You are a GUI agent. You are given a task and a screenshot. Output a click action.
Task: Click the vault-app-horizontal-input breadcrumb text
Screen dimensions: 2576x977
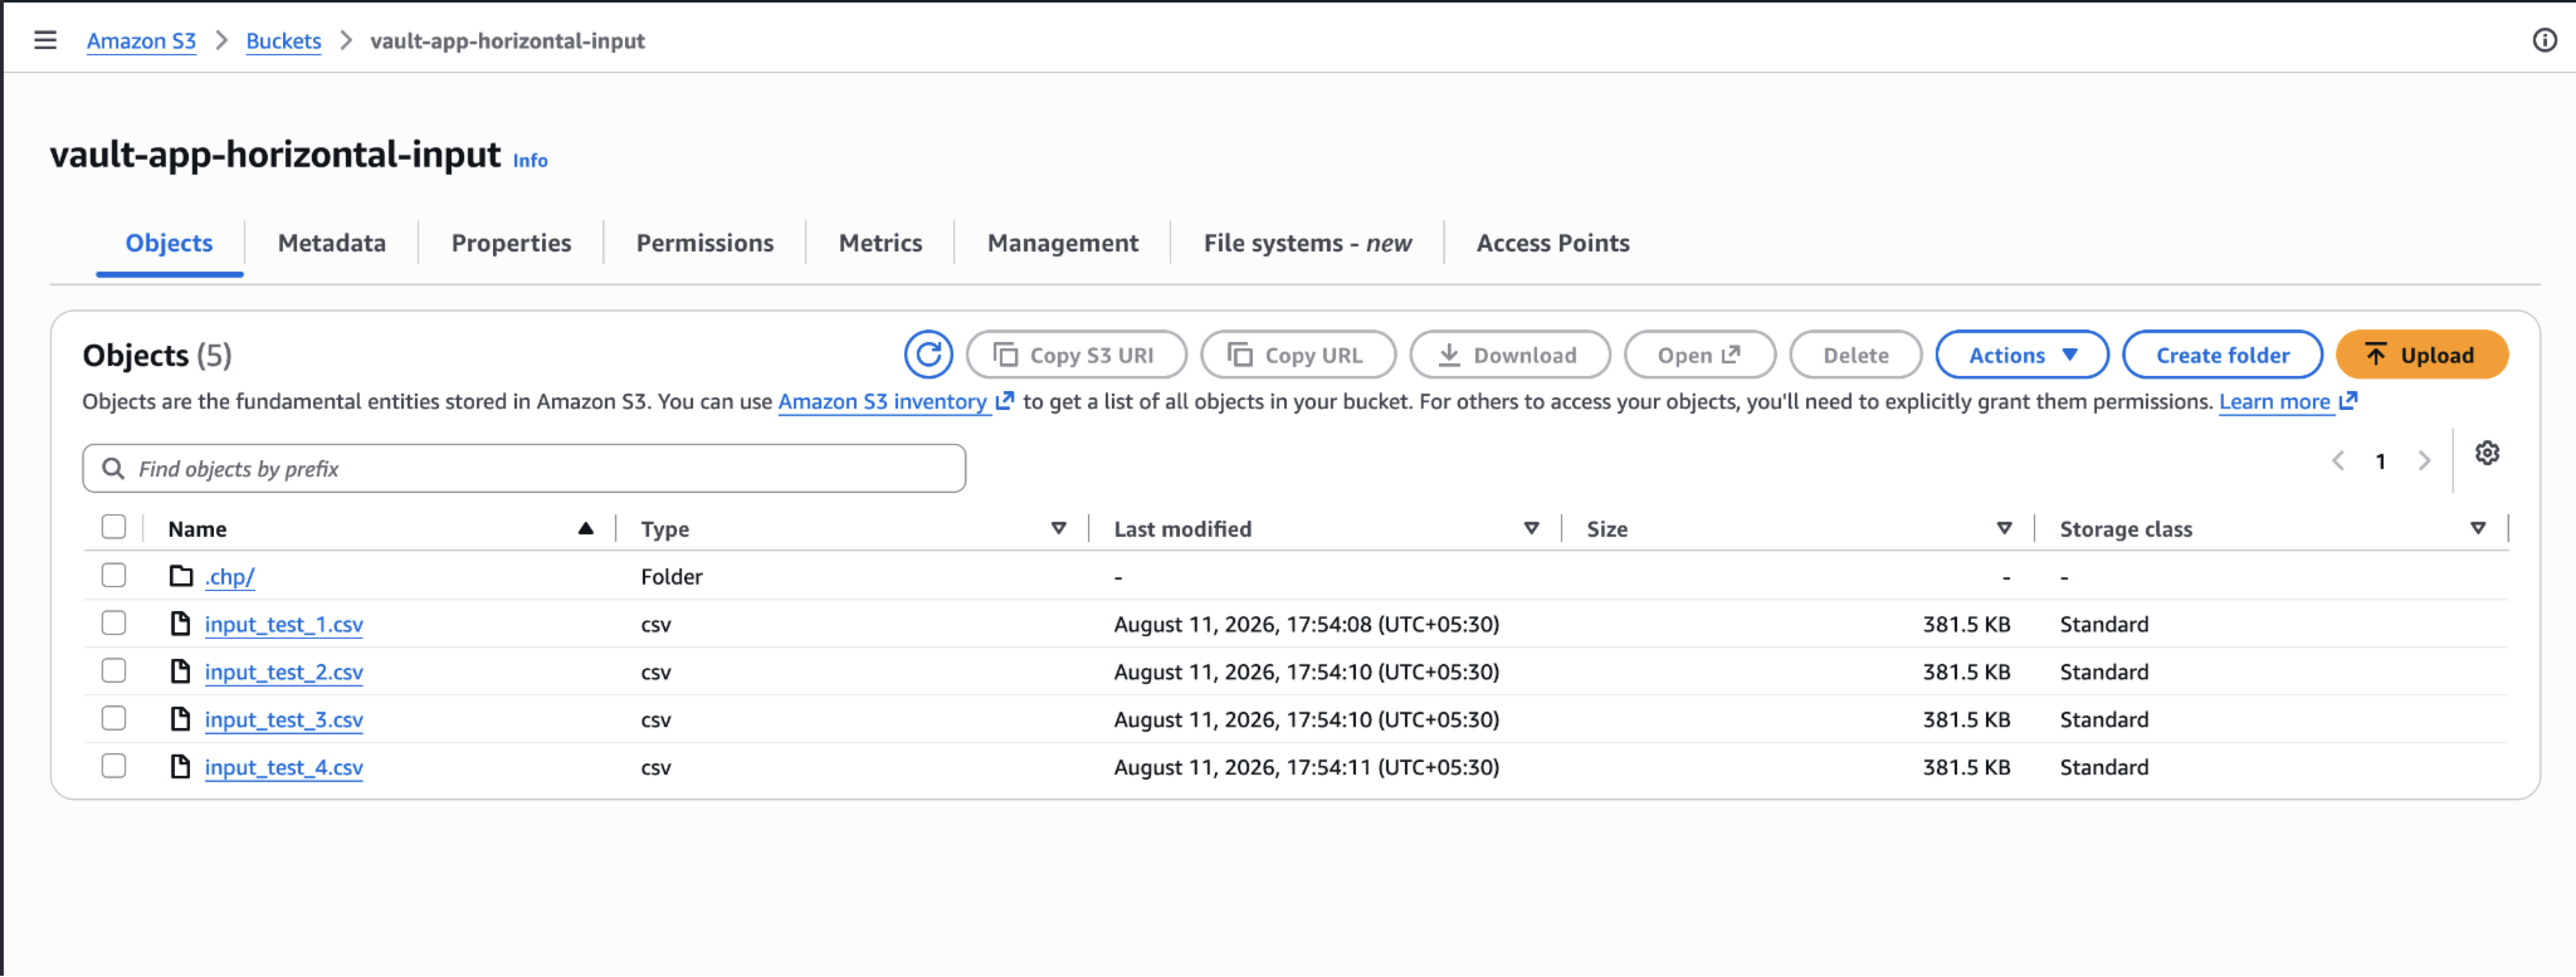point(507,41)
